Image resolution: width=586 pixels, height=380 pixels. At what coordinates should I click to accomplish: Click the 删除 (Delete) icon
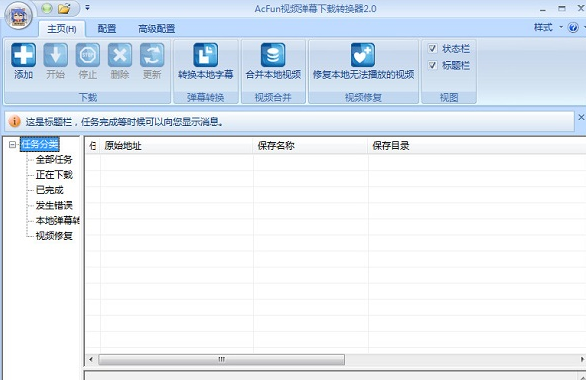120,55
